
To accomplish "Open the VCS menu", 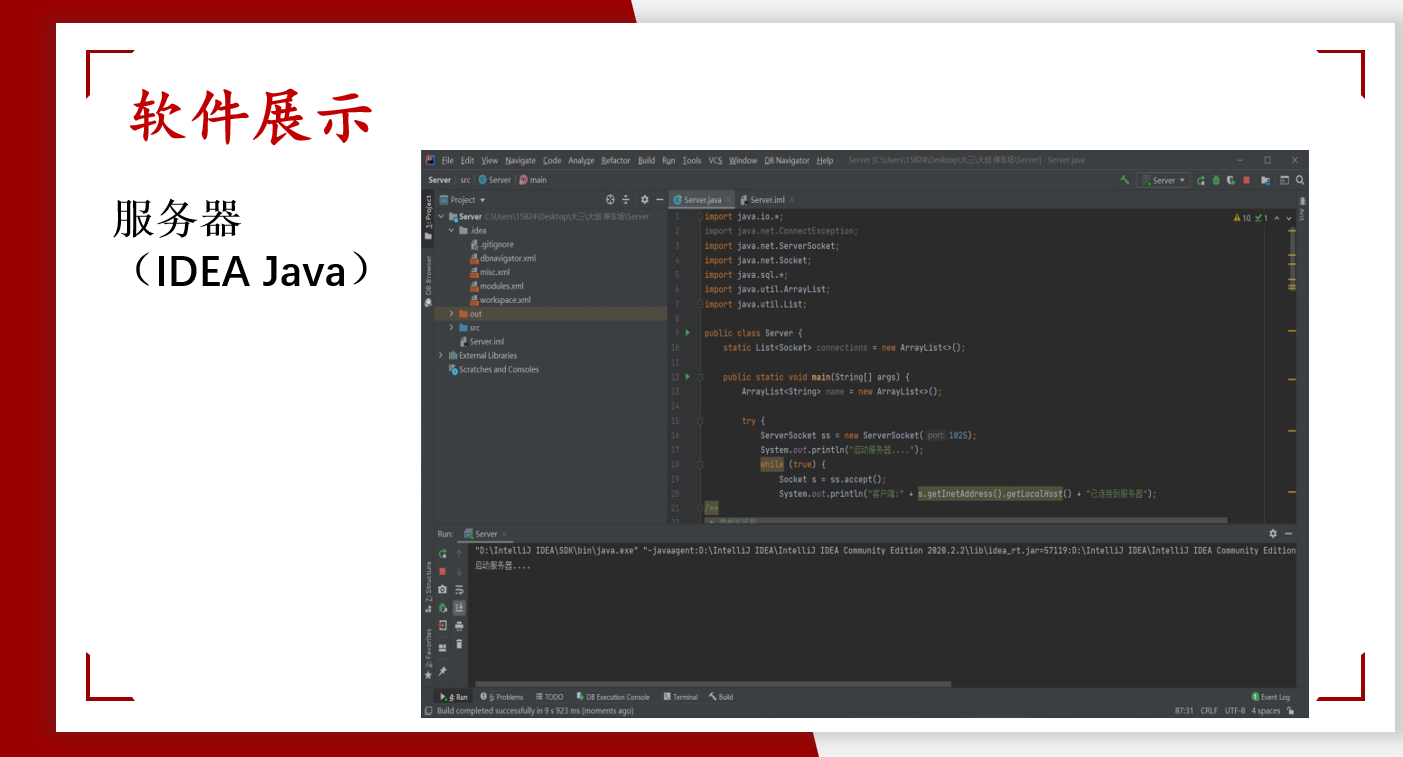I will tap(715, 160).
